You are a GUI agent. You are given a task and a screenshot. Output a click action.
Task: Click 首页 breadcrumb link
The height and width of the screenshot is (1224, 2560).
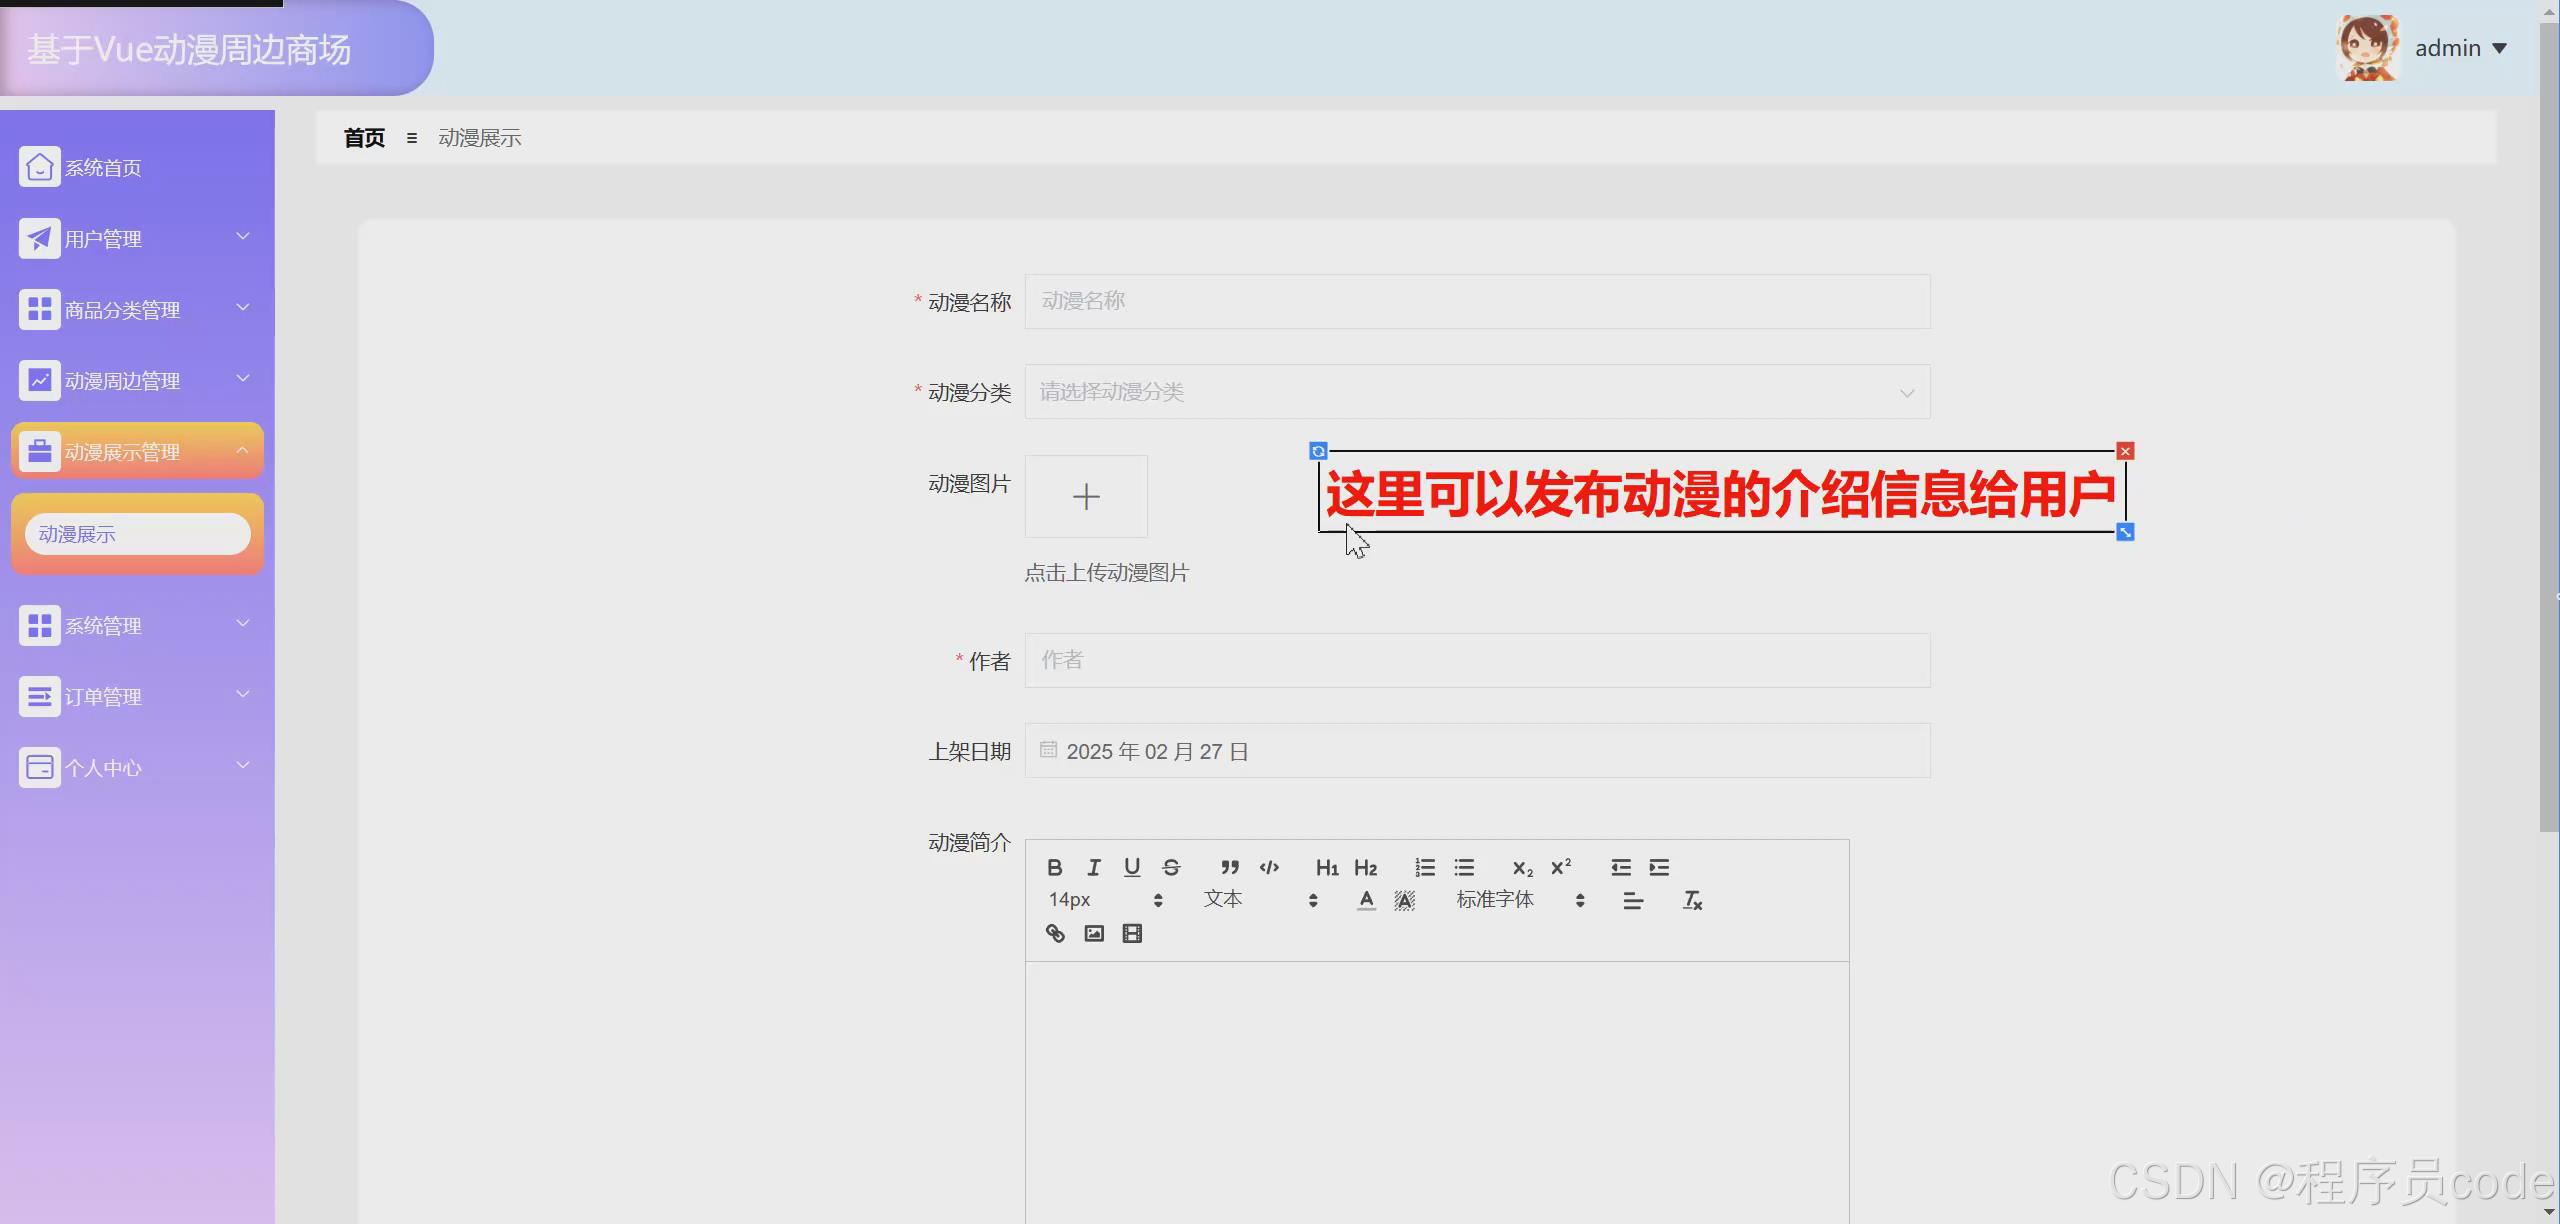click(363, 138)
